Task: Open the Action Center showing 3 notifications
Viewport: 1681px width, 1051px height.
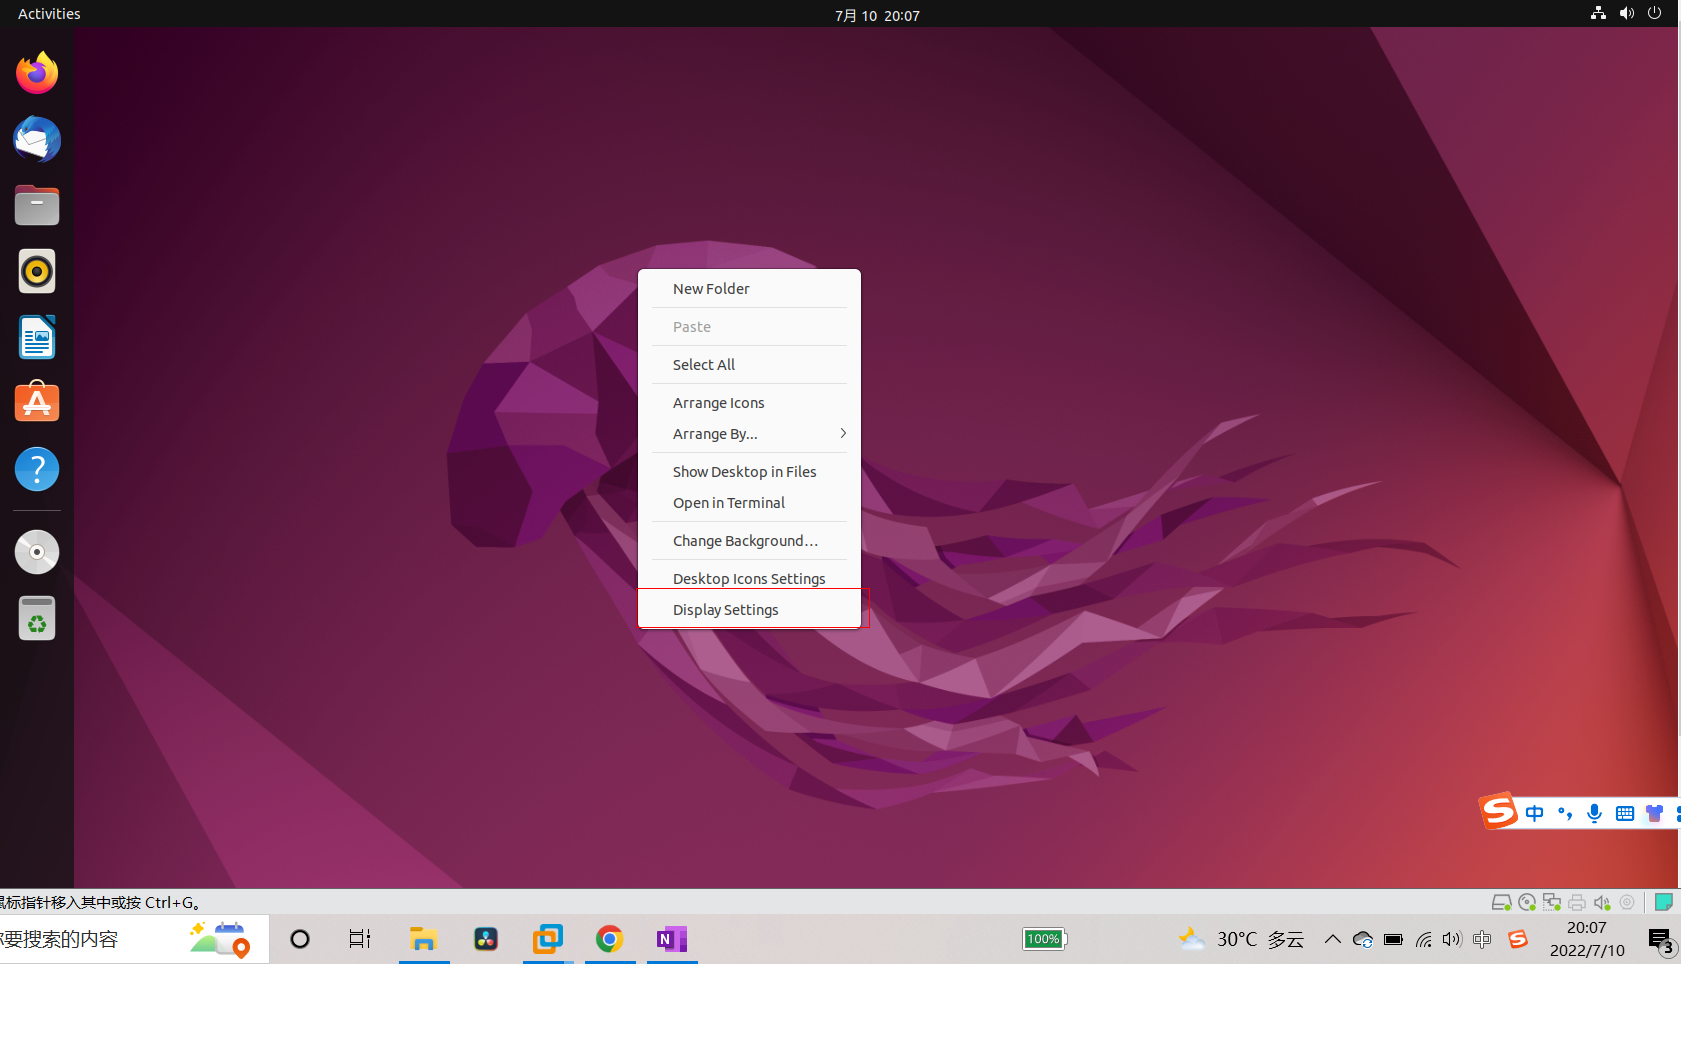Action: [1661, 939]
